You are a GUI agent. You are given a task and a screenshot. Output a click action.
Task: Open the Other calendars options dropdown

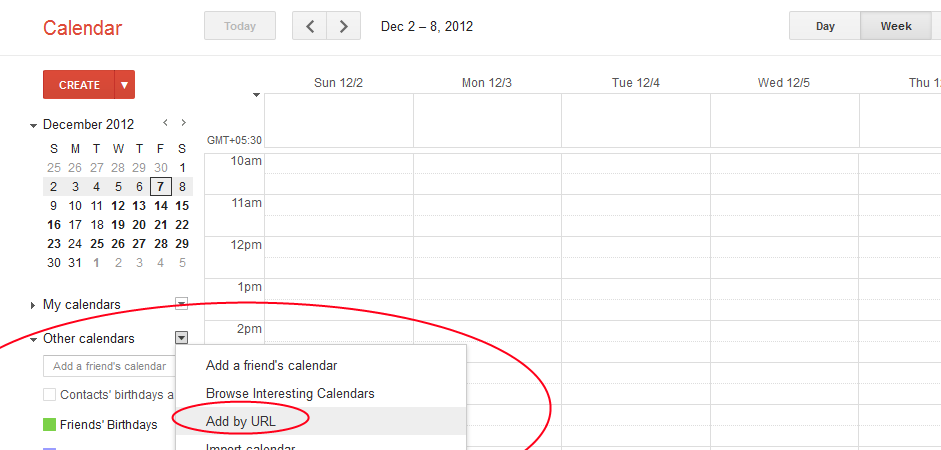point(181,338)
